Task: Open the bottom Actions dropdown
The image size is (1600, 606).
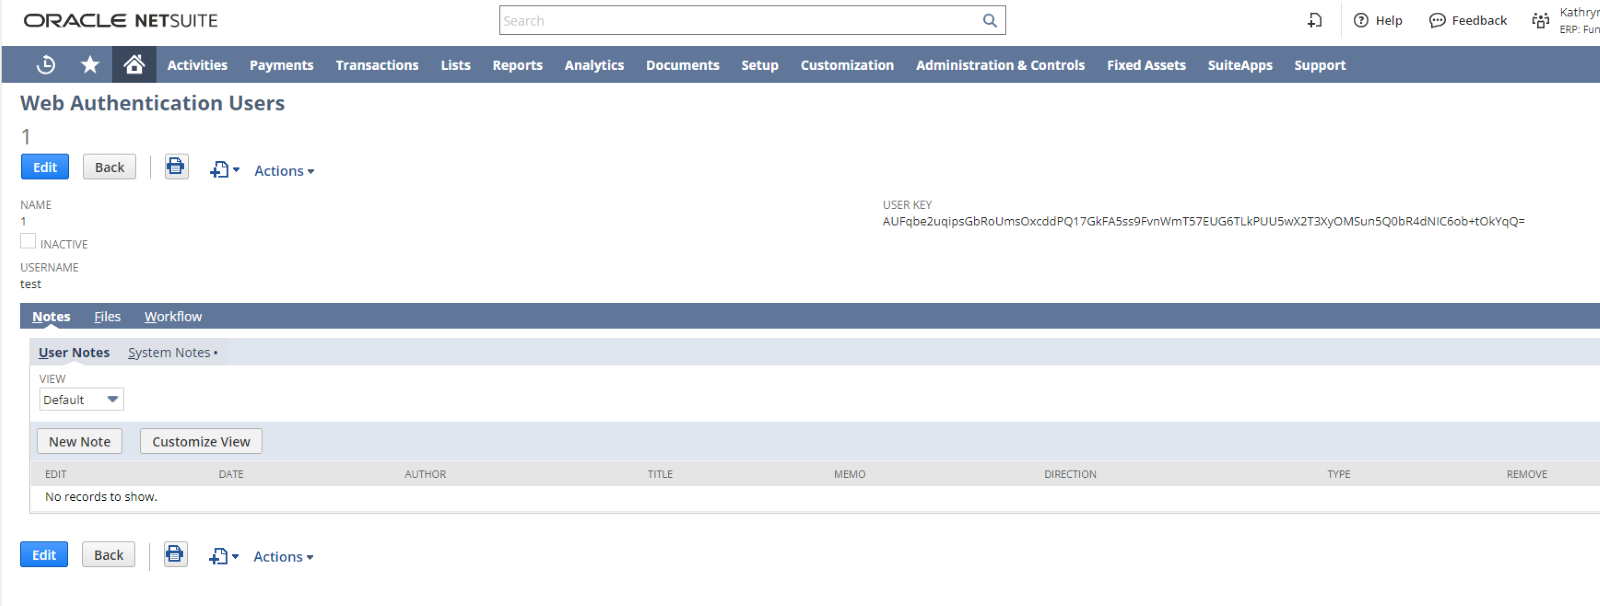Action: pos(283,557)
